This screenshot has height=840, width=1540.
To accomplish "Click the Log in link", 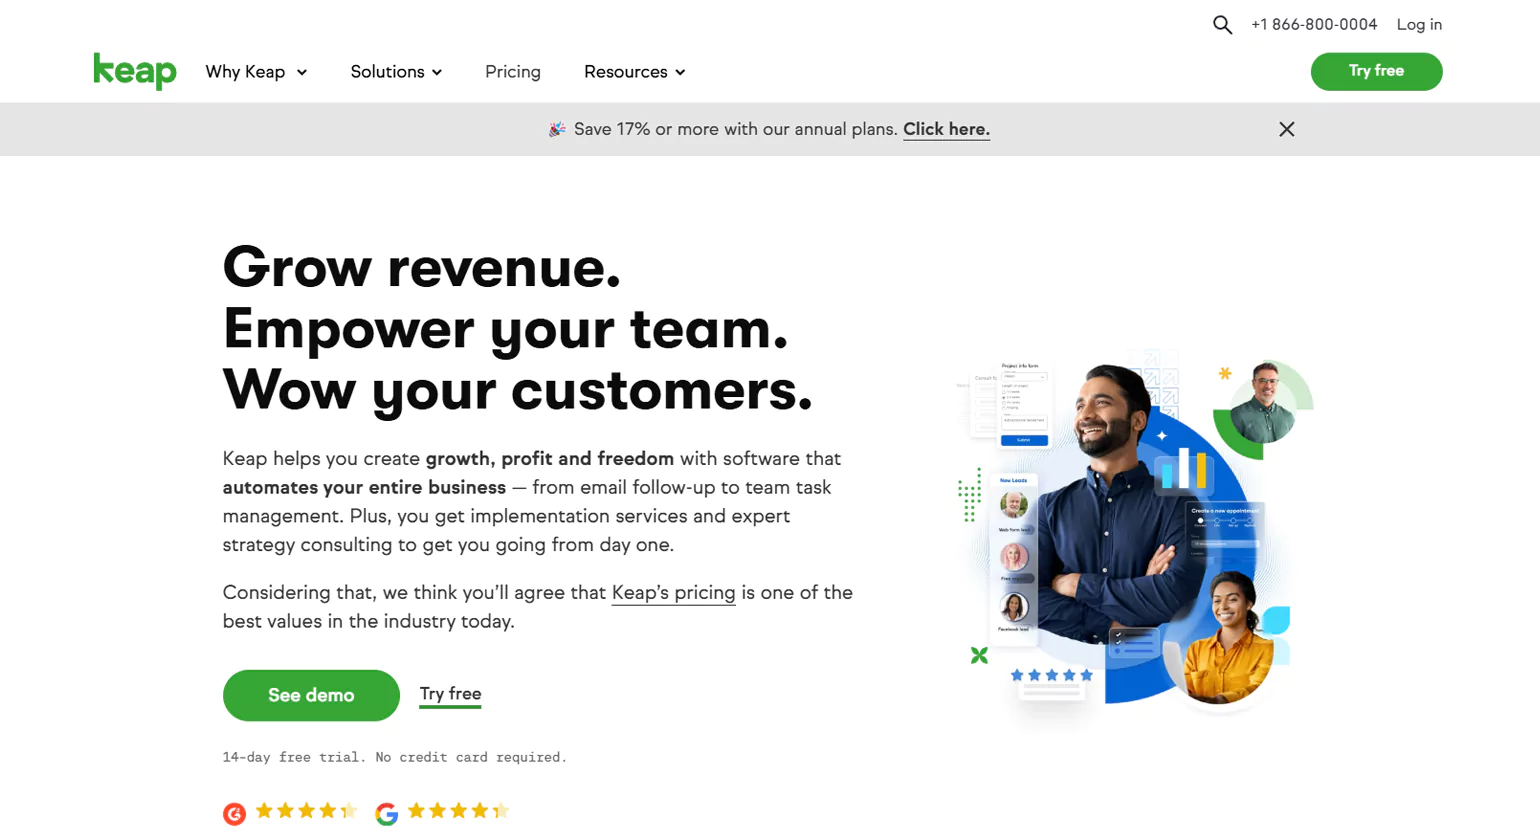I will (1419, 24).
